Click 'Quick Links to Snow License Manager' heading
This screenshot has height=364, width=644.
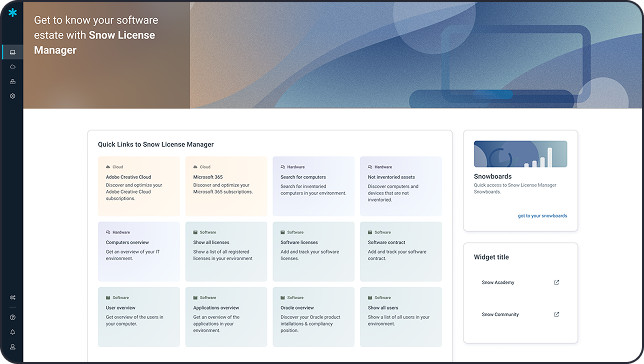coord(156,144)
